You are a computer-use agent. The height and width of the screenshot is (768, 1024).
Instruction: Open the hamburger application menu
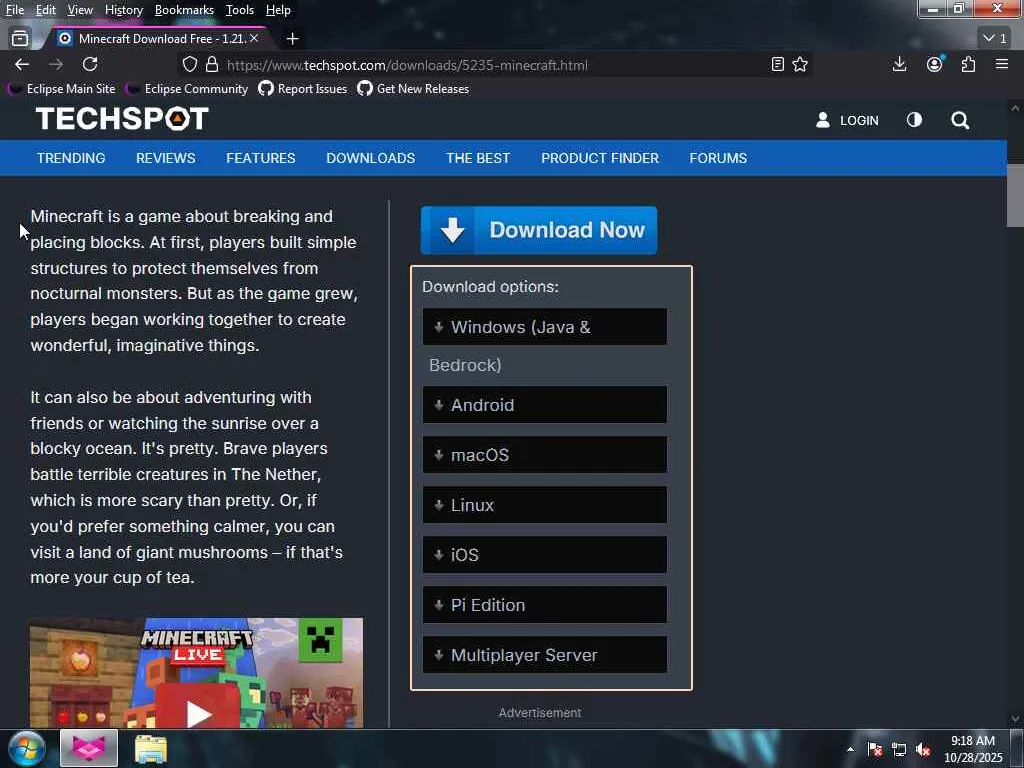(x=1002, y=64)
